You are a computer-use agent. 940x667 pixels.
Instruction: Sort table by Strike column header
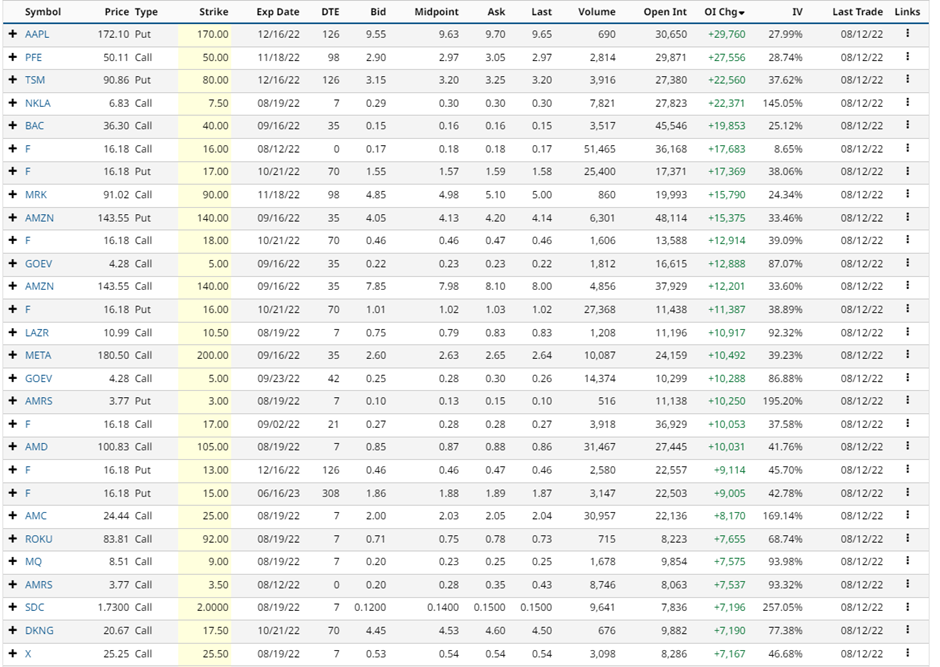213,12
